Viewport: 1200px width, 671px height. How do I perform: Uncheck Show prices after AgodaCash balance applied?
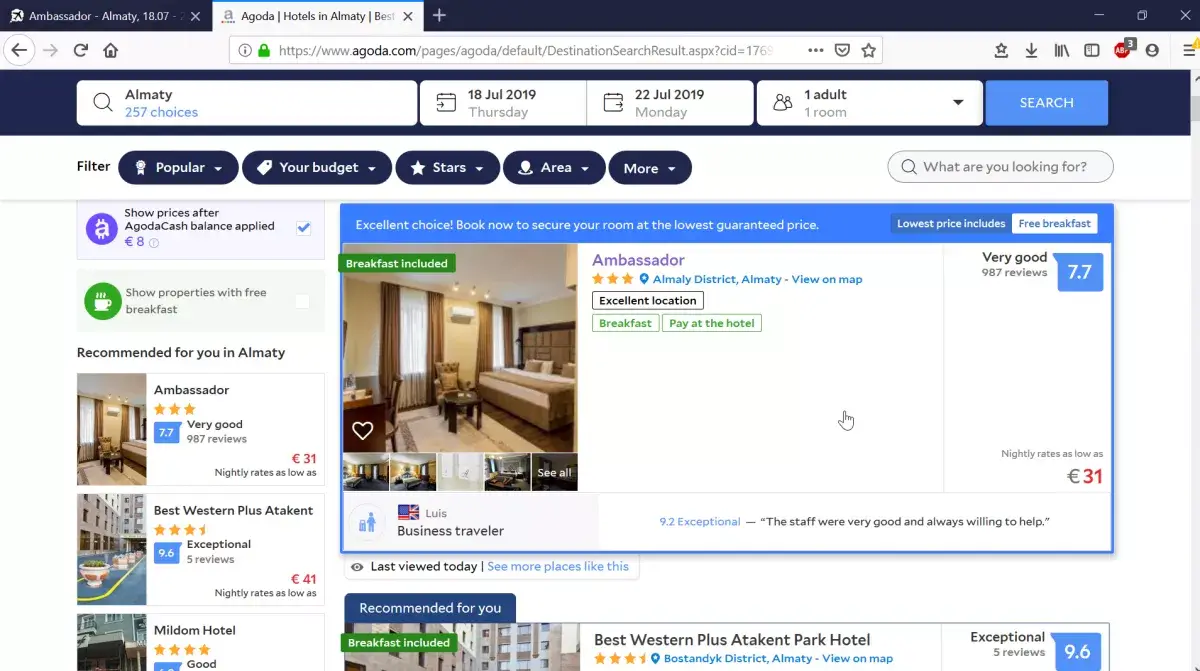303,228
